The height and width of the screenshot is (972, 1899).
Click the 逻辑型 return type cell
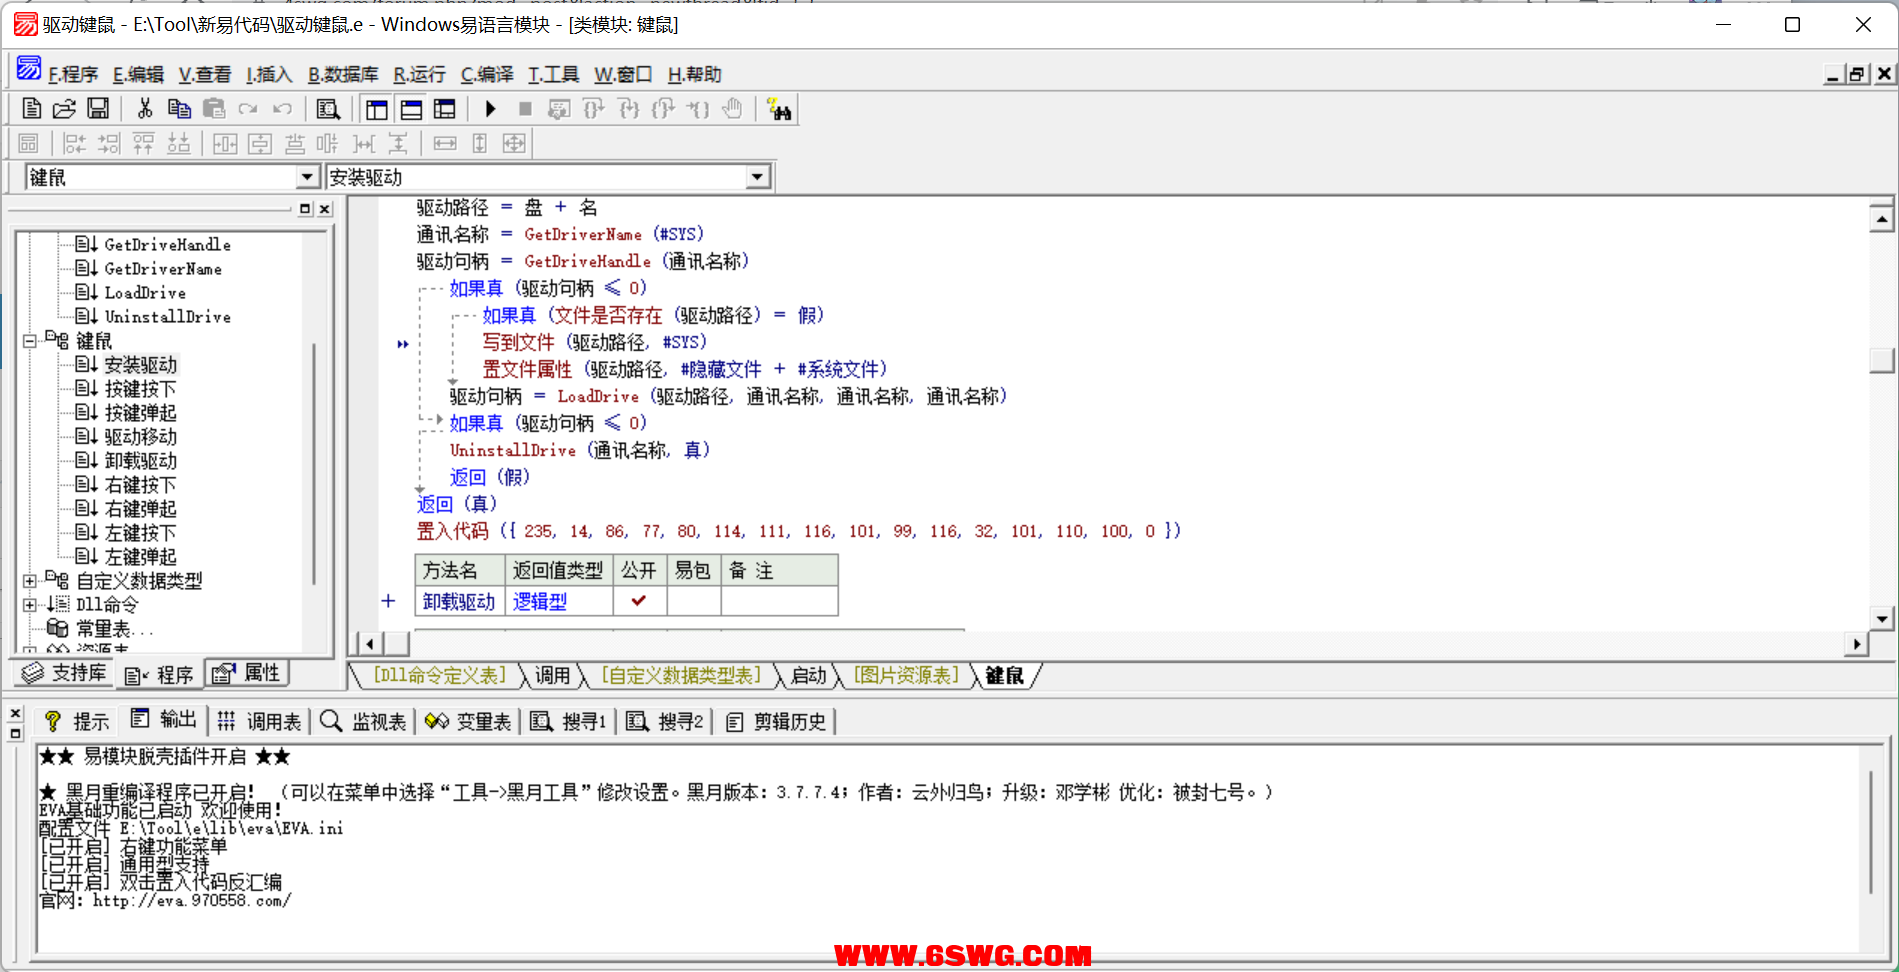click(x=540, y=601)
